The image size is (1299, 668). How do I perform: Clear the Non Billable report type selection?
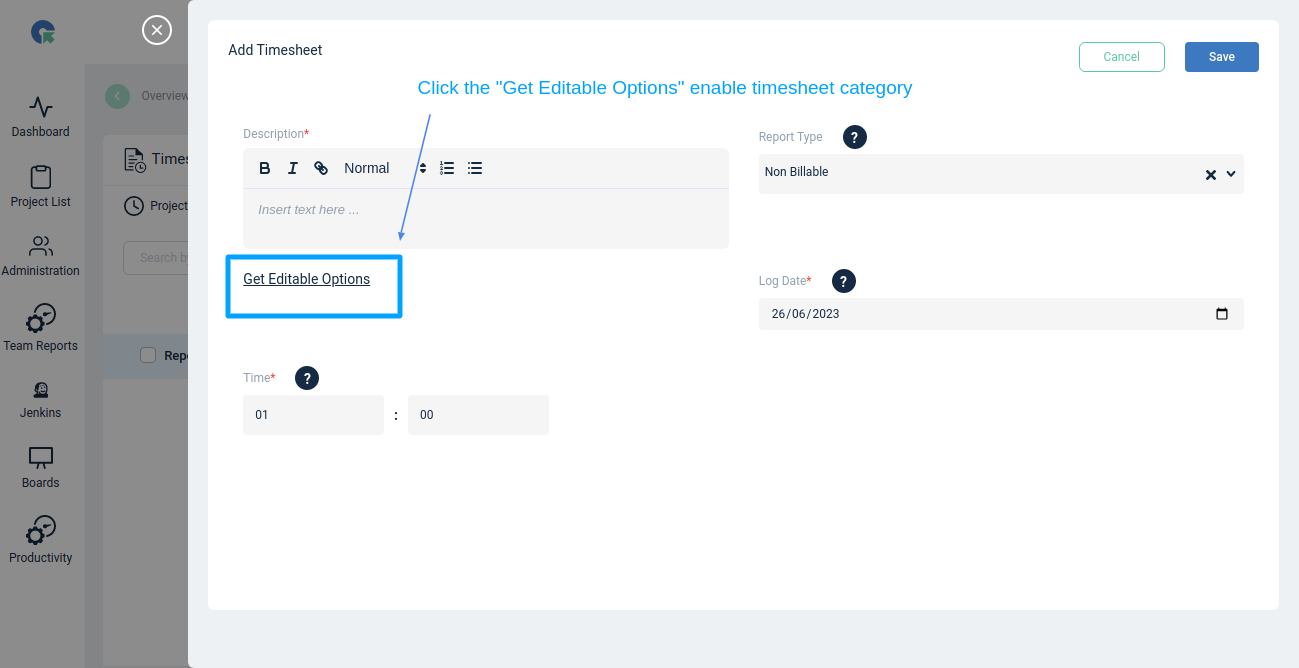[x=1210, y=174]
